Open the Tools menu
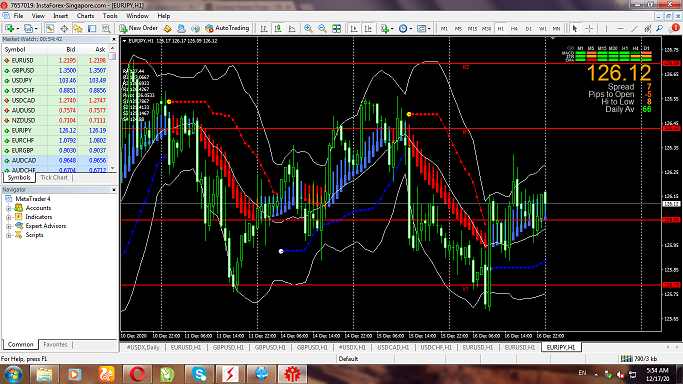 click(110, 16)
